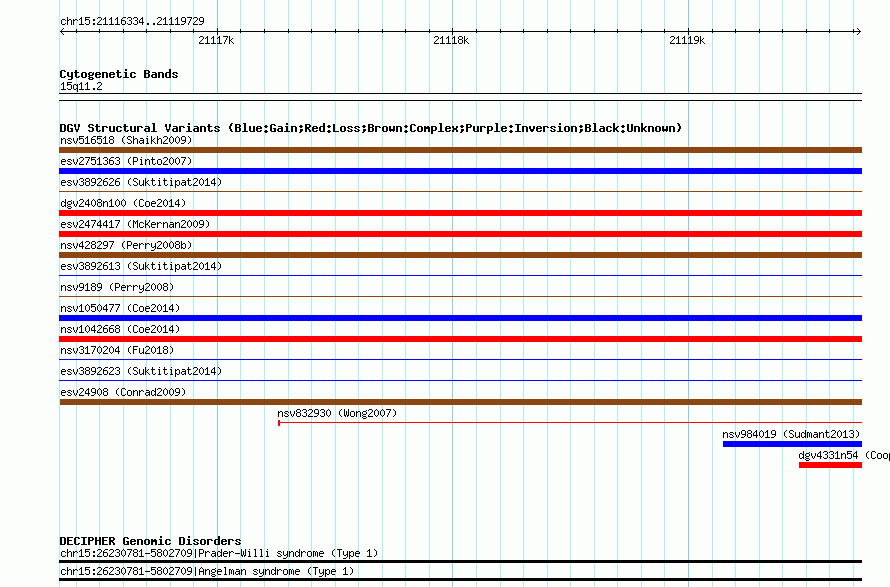890x587 pixels.
Task: Click the esv3892613 (Suktitipat2014) label
Action: coord(141,266)
